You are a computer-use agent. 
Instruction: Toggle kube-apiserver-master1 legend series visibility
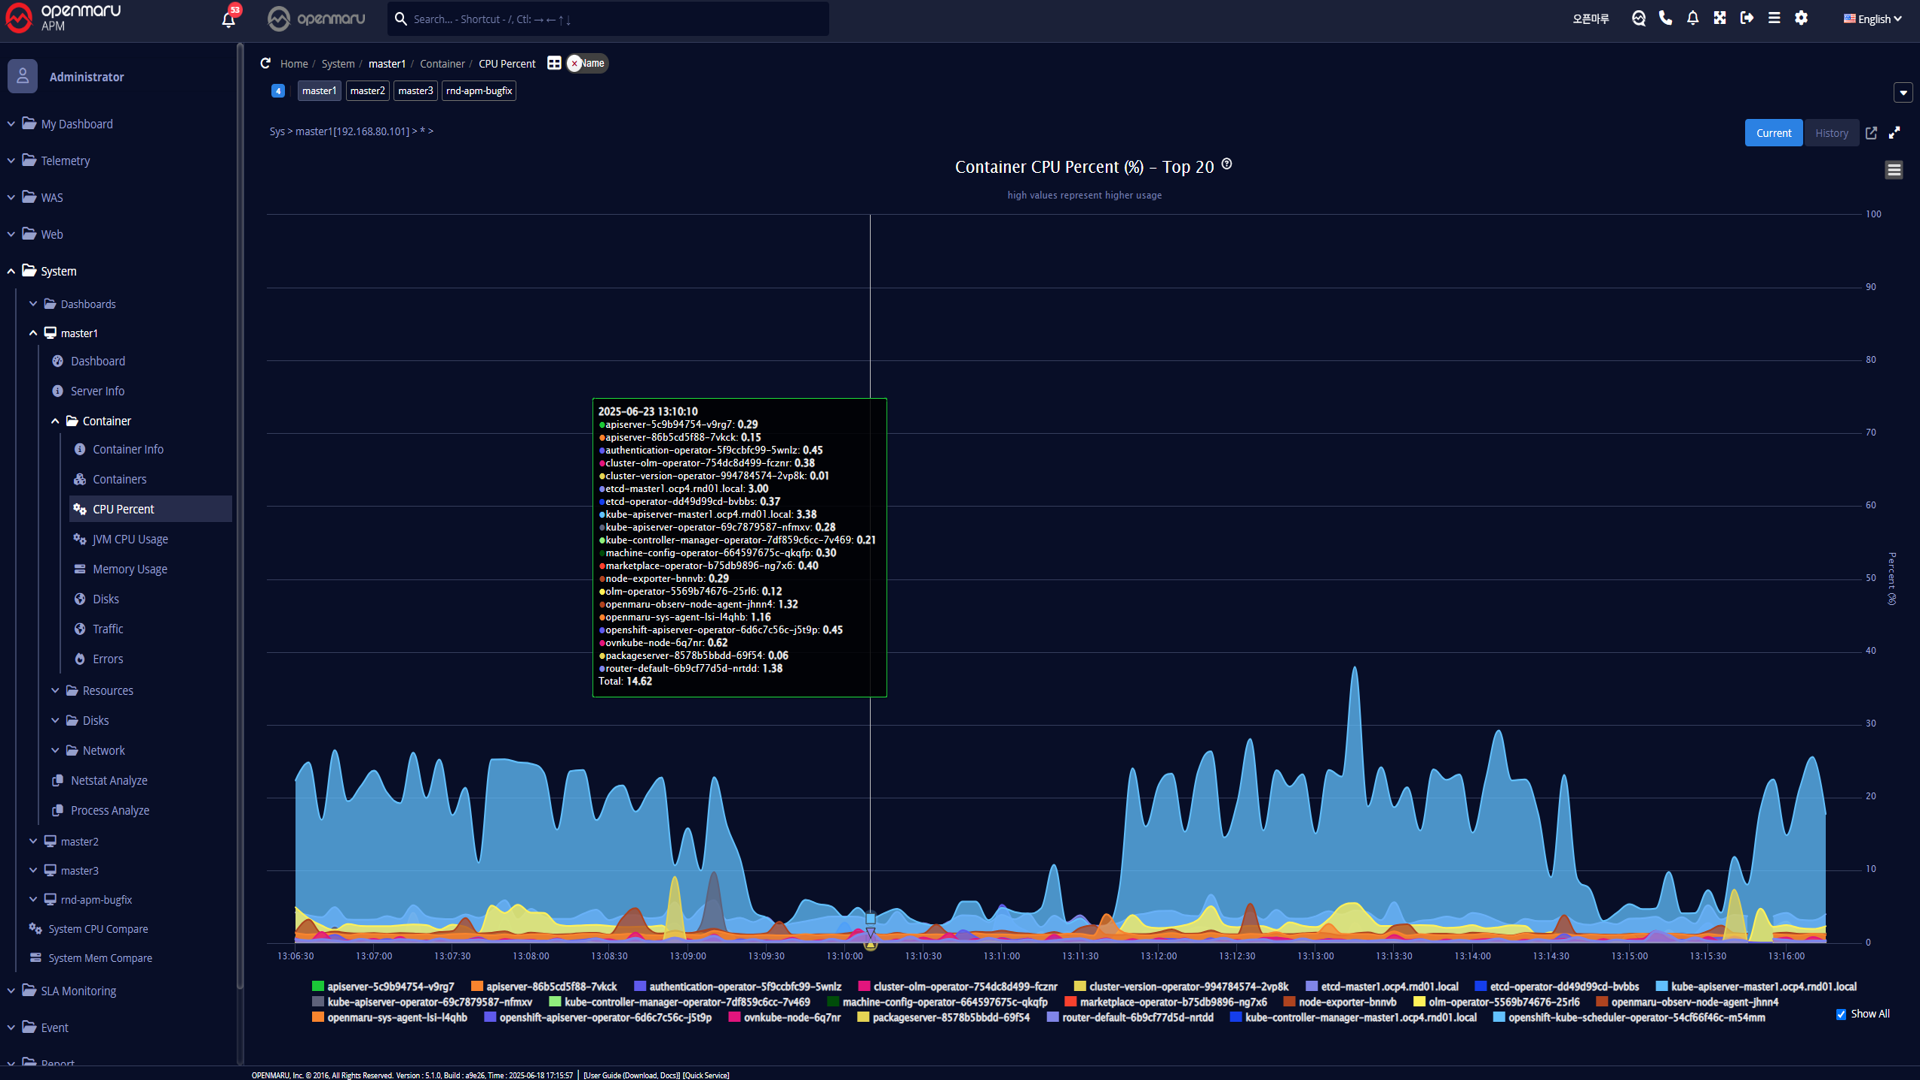1762,987
